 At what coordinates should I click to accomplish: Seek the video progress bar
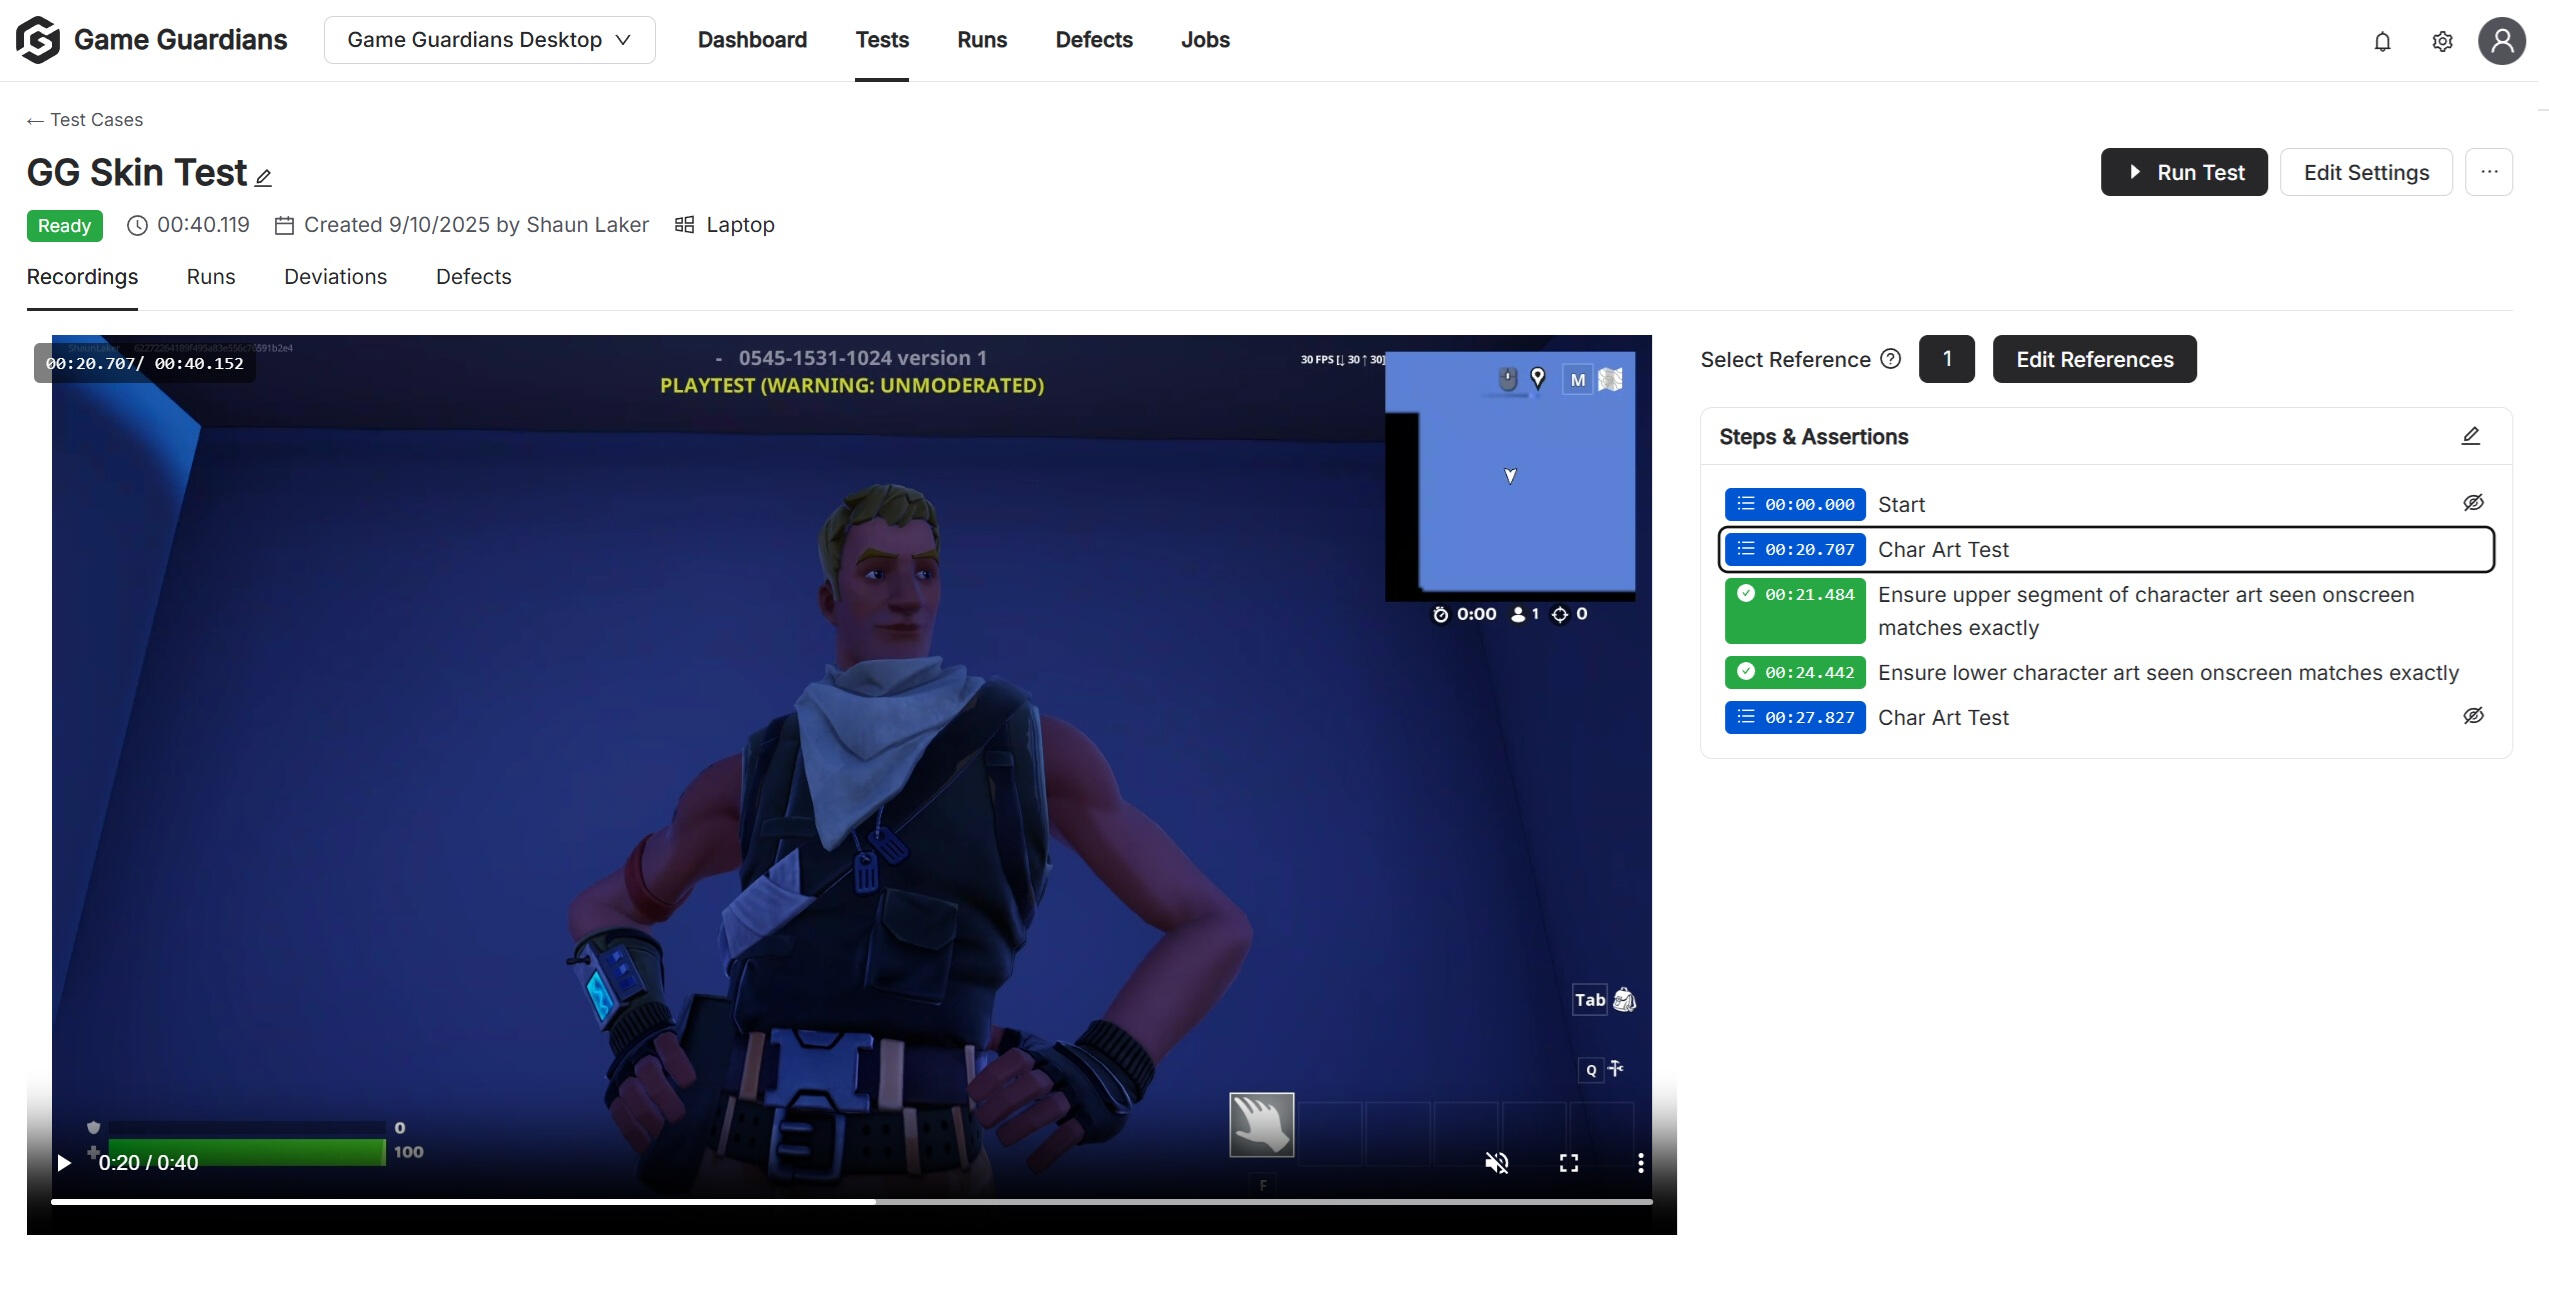tap(851, 1201)
